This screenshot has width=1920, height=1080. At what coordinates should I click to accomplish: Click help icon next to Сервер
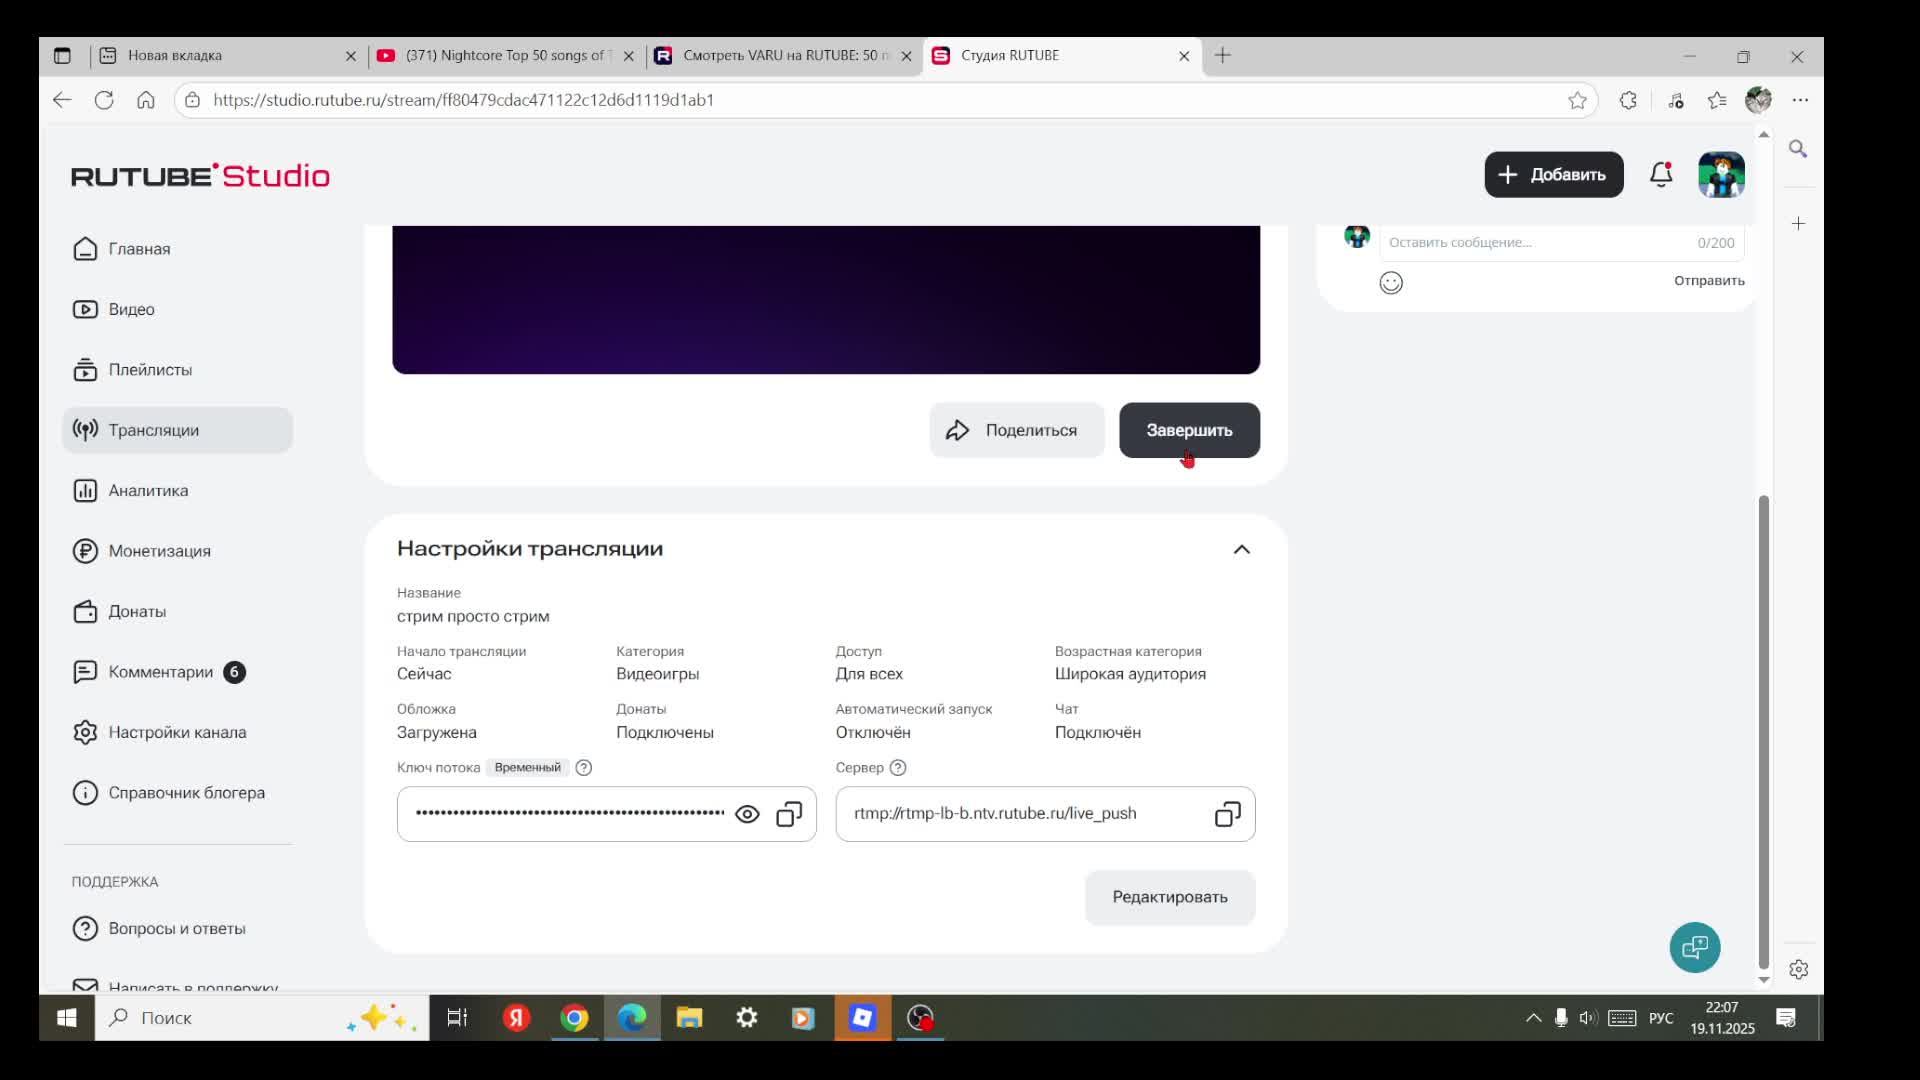tap(898, 768)
